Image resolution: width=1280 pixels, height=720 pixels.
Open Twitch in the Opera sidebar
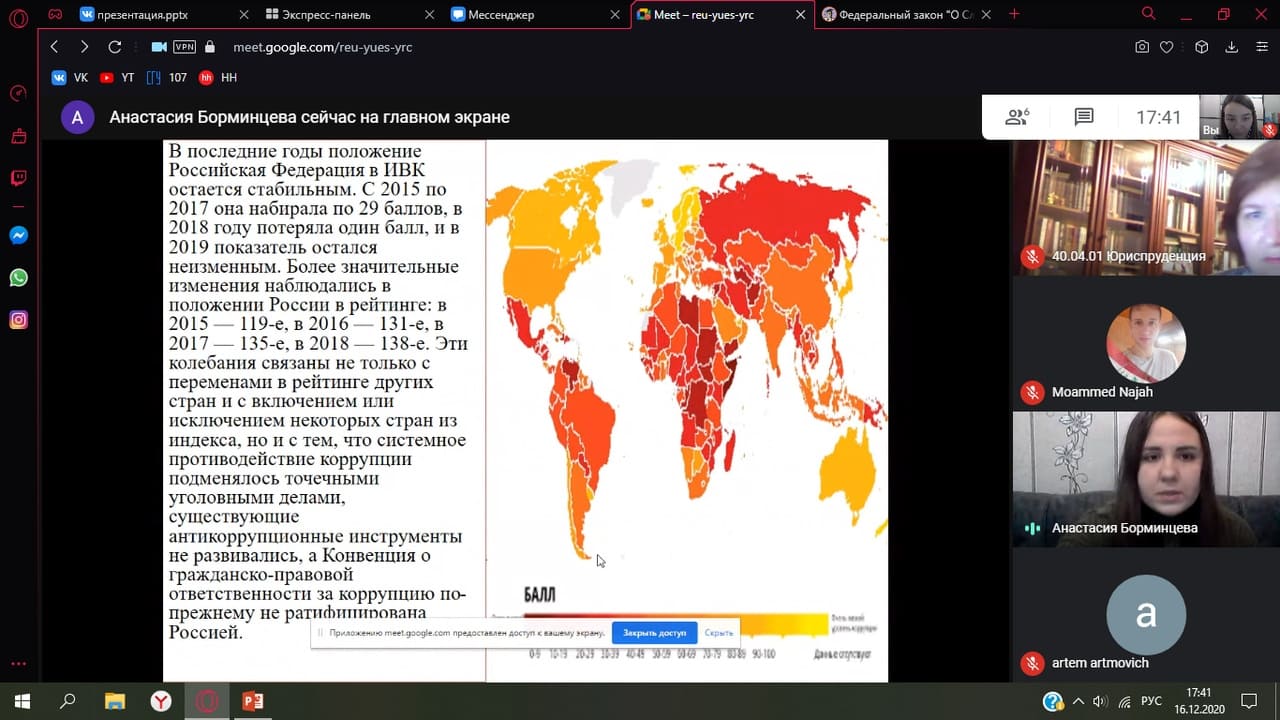pos(18,178)
